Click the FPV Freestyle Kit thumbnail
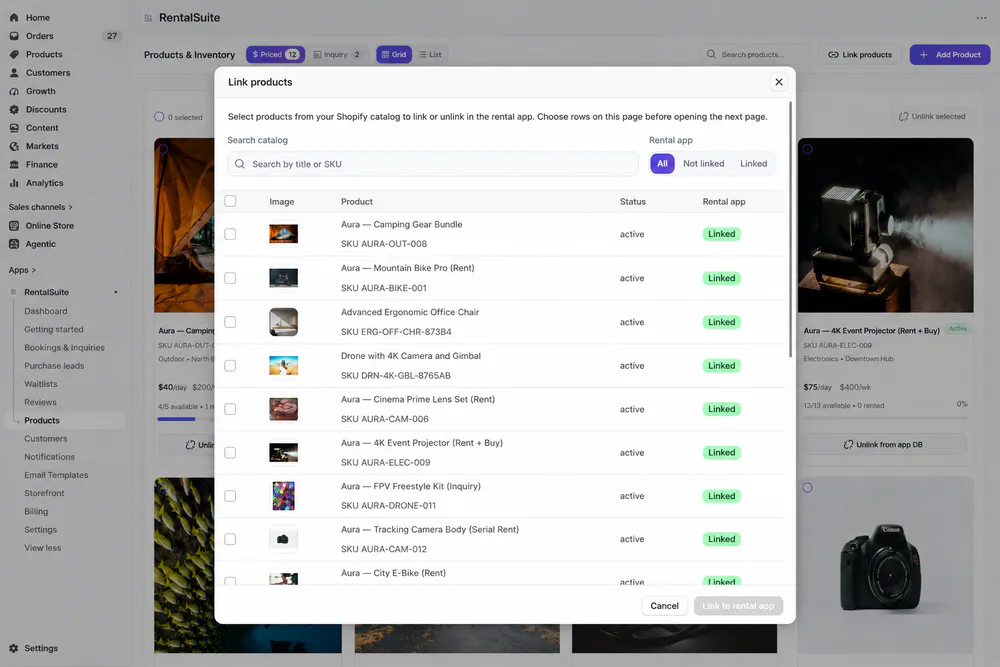Screen dimensions: 1000x667 (x=283, y=496)
